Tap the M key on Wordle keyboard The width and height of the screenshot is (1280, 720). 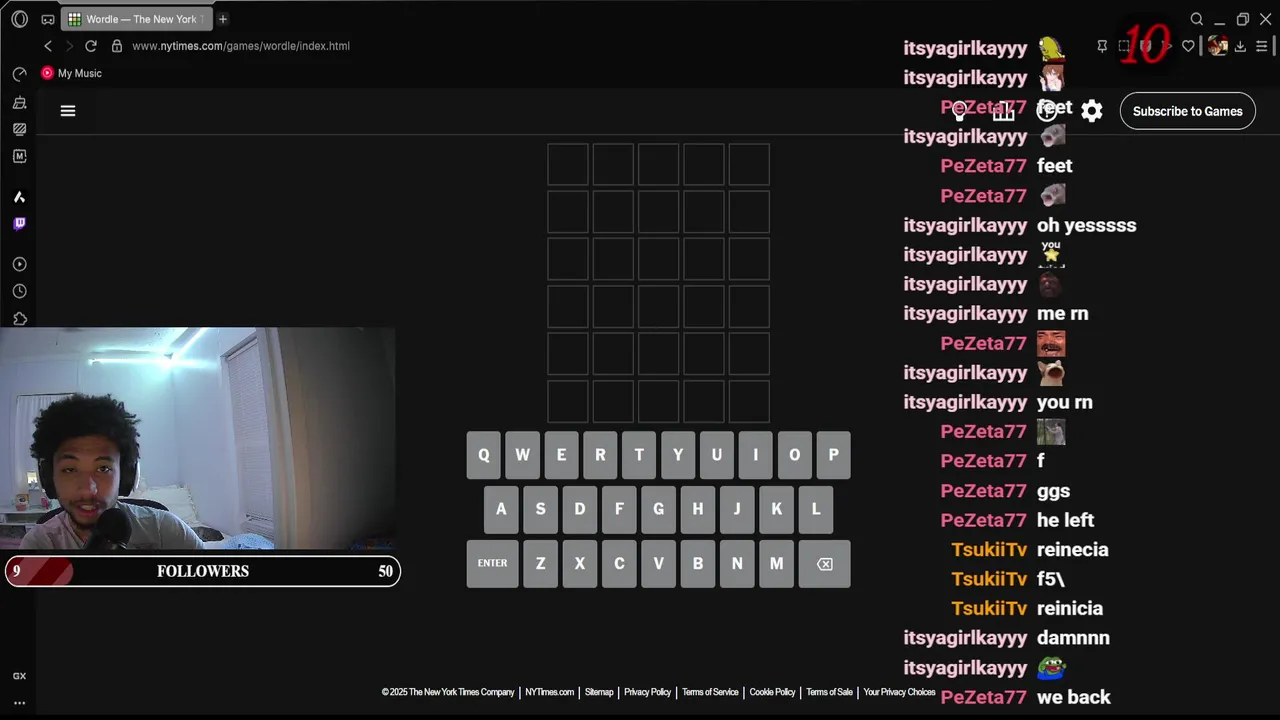tap(776, 564)
